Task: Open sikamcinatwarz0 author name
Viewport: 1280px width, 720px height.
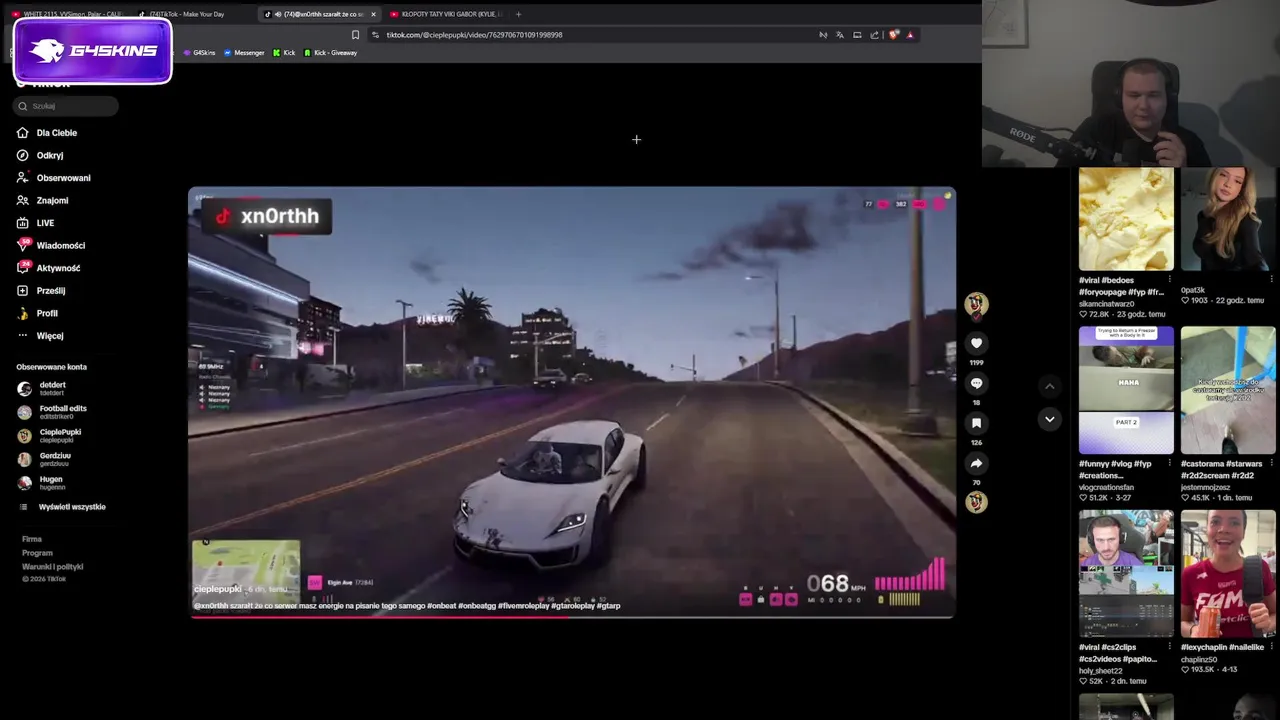Action: (1107, 304)
